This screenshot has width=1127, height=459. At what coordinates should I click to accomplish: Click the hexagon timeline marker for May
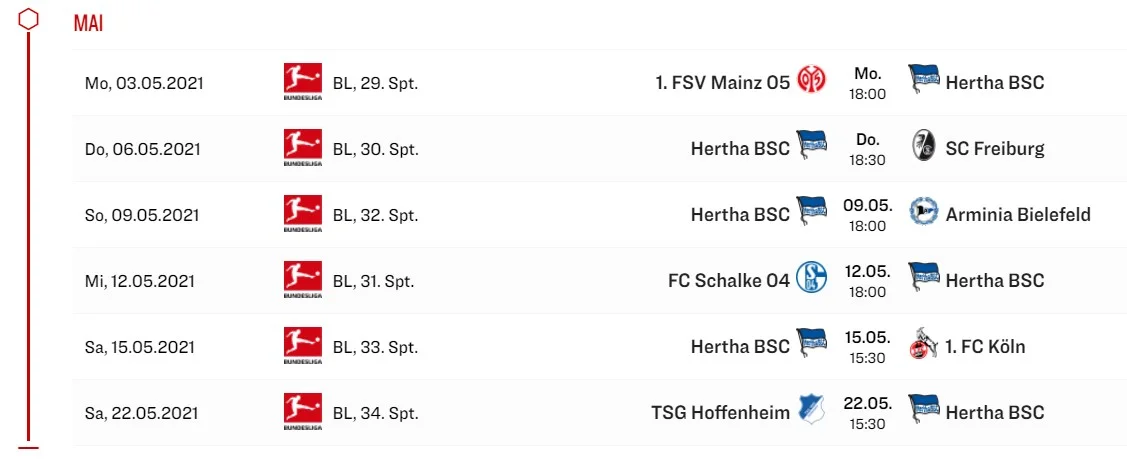(x=29, y=20)
